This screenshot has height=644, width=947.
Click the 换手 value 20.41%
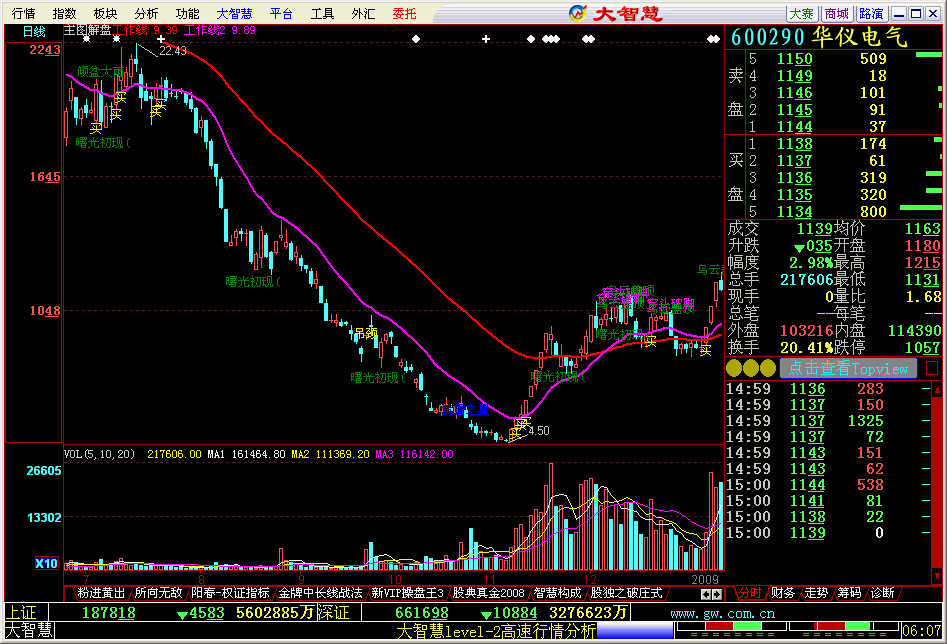806,347
